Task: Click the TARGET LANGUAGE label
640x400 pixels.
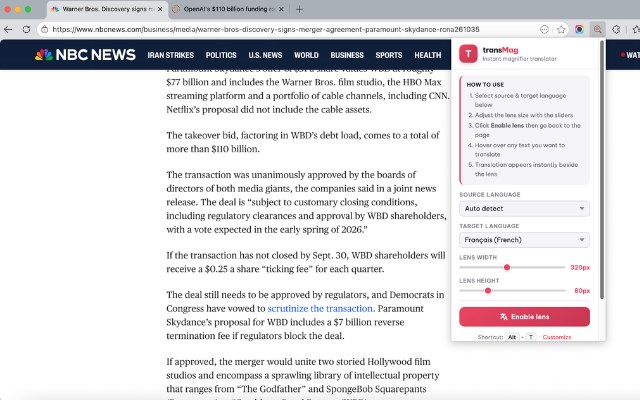Action: (489, 226)
